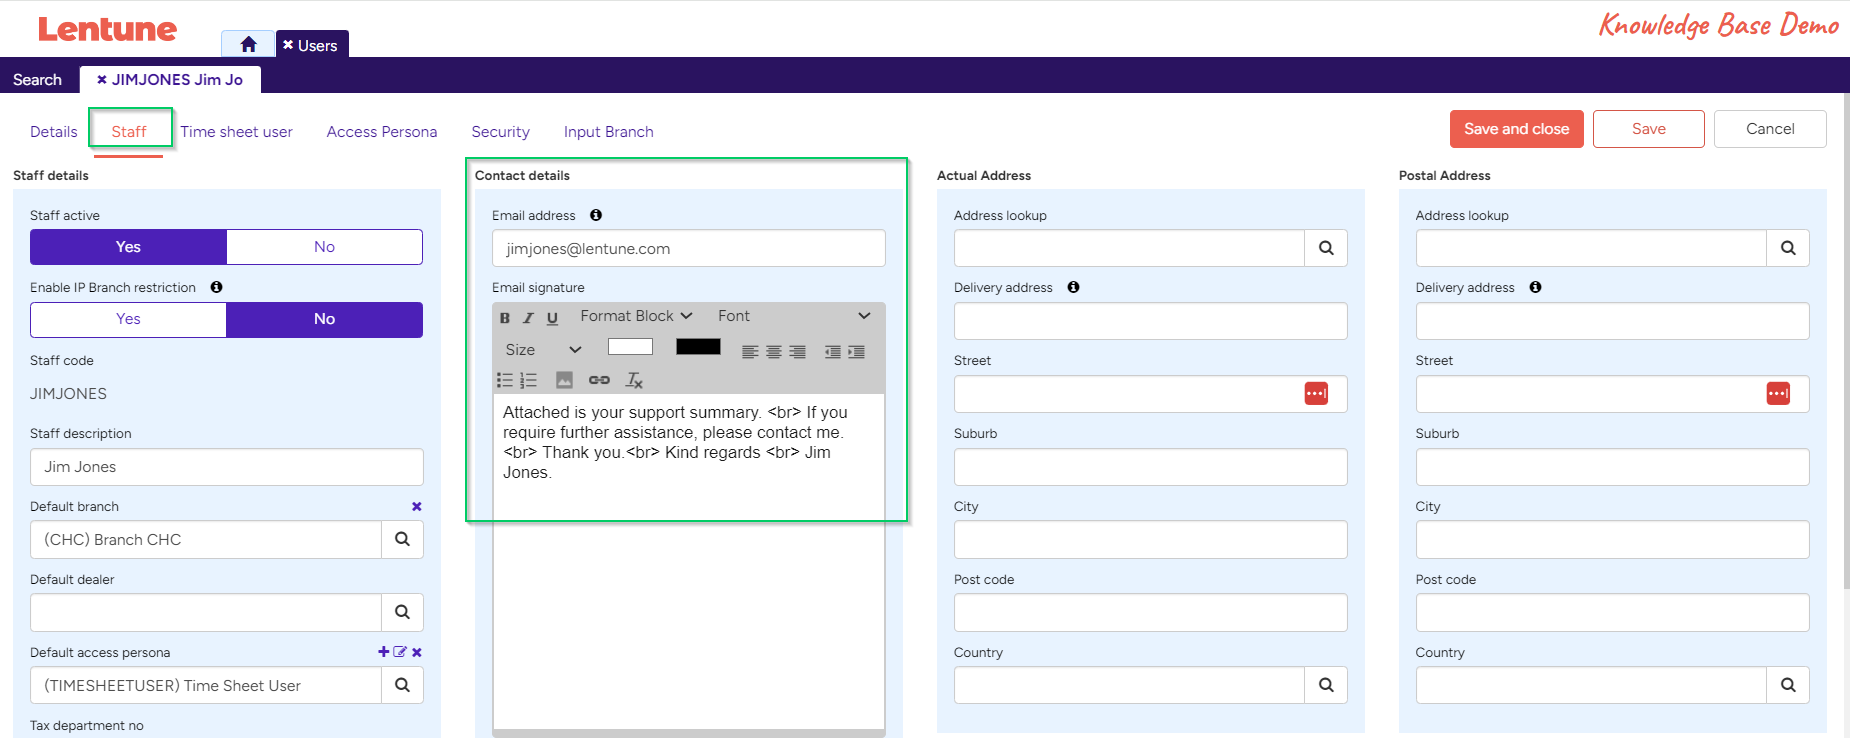Viewport: 1850px width, 738px height.
Task: Open Actual Address street options button
Action: (x=1316, y=394)
